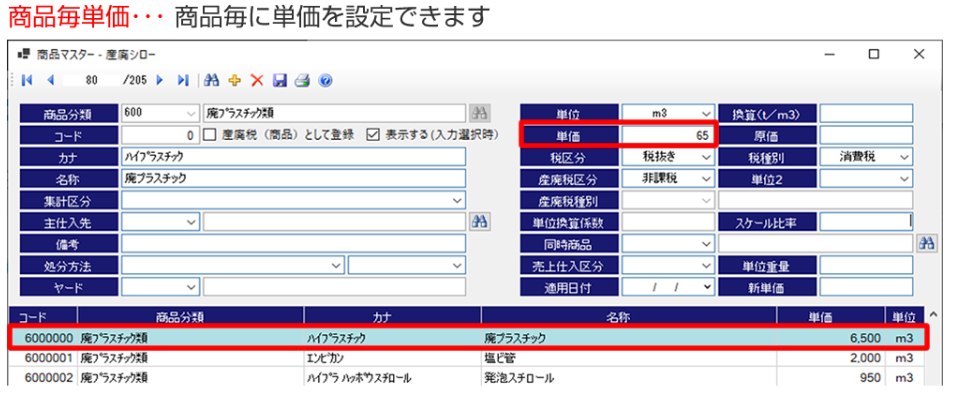
Task: Go to next record arrow
Action: pyautogui.click(x=160, y=81)
